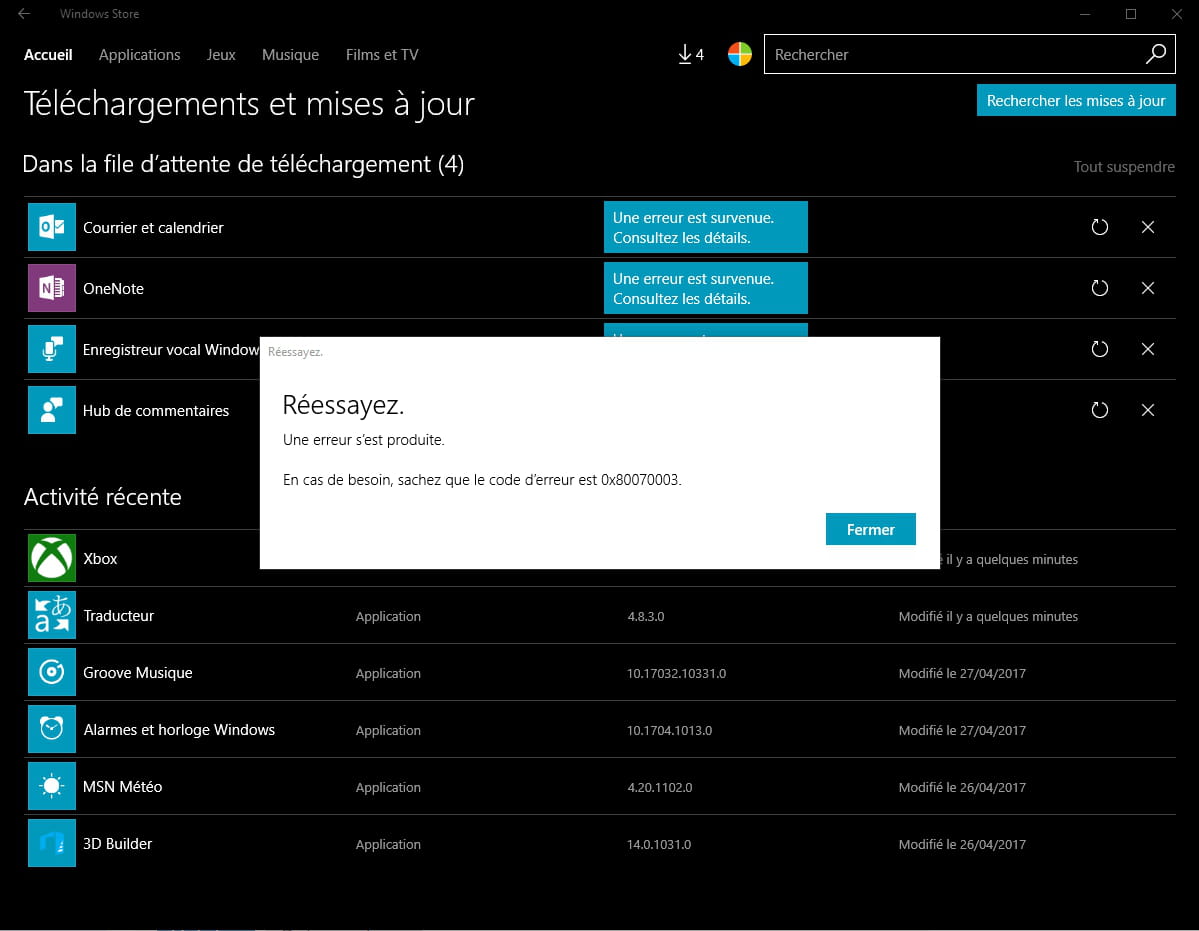Image resolution: width=1199 pixels, height=931 pixels.
Task: Minimize the Windows Store window
Action: coord(1085,14)
